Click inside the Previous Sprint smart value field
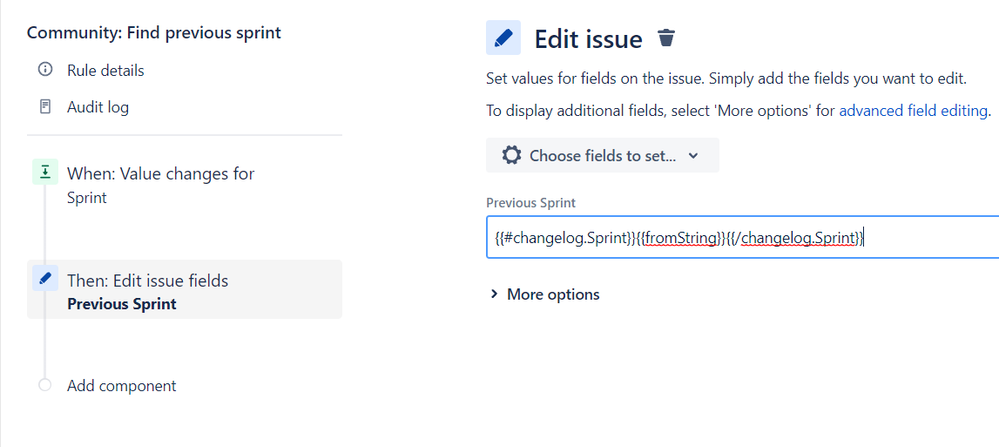The height and width of the screenshot is (447, 999). (740, 238)
